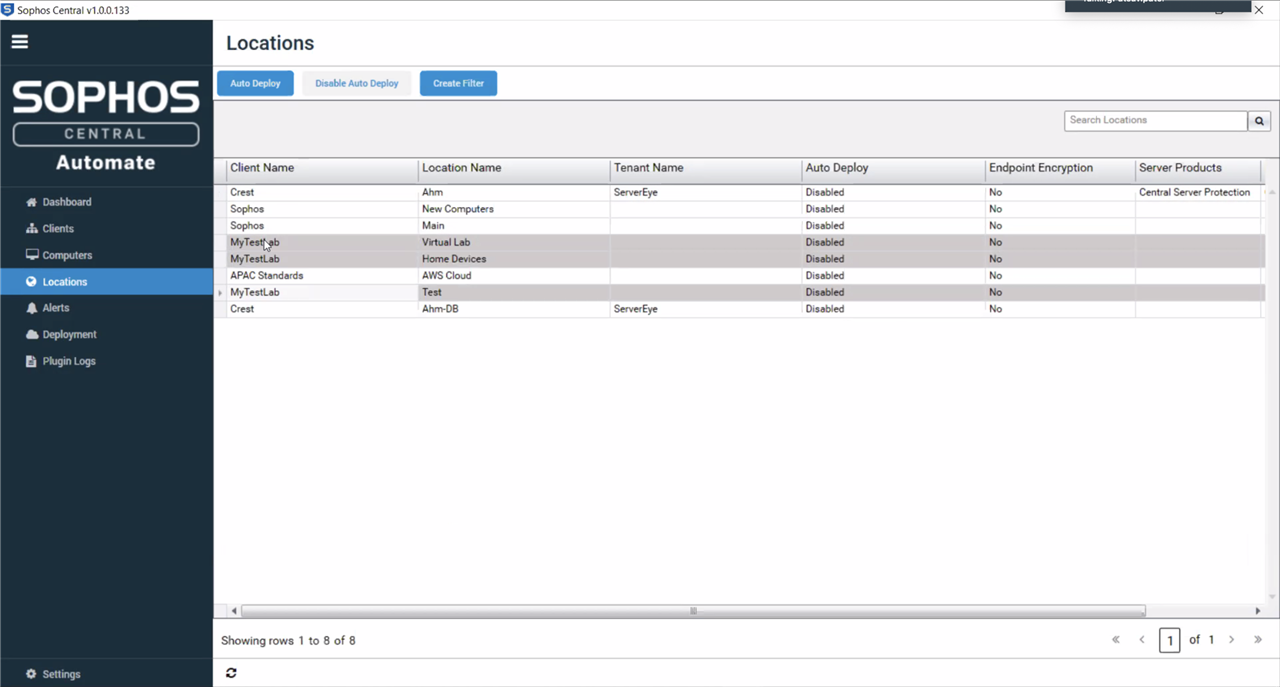Image resolution: width=1280 pixels, height=687 pixels.
Task: Click the horizontal scrollbar thumb of the table
Action: pos(693,610)
